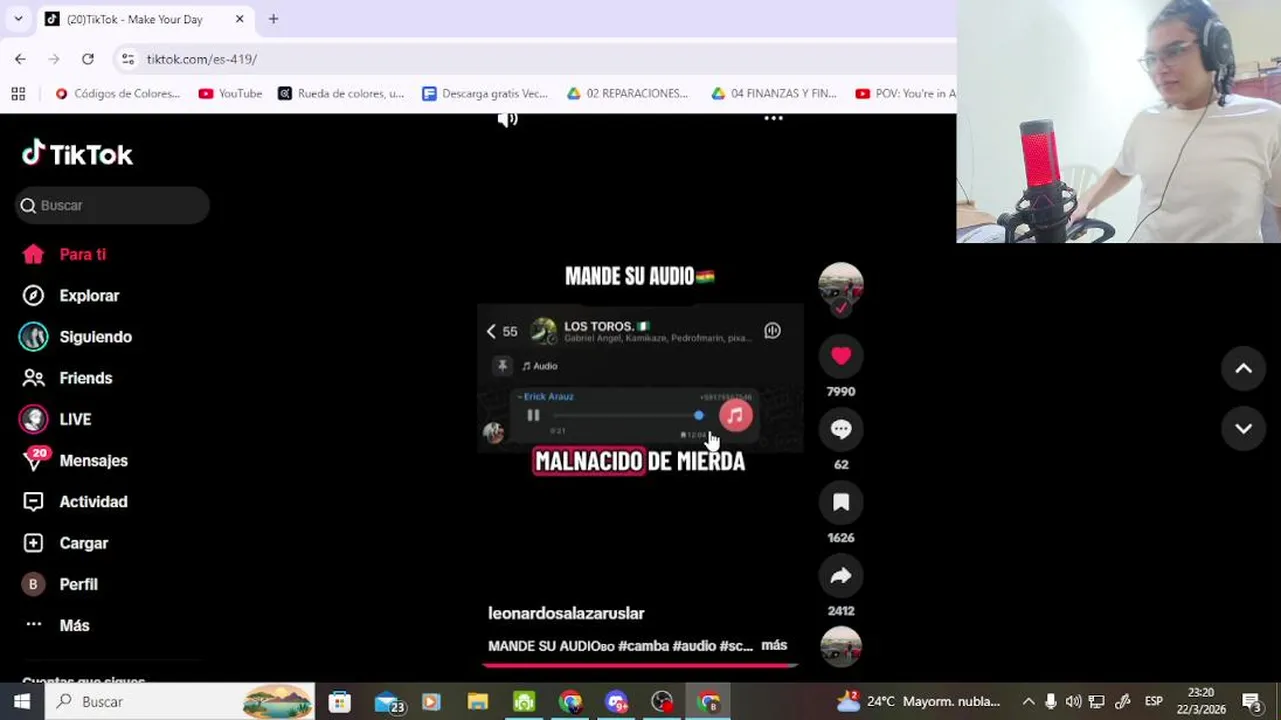Viewport: 1281px width, 720px height.
Task: Open video options three-dots menu
Action: [x=773, y=118]
